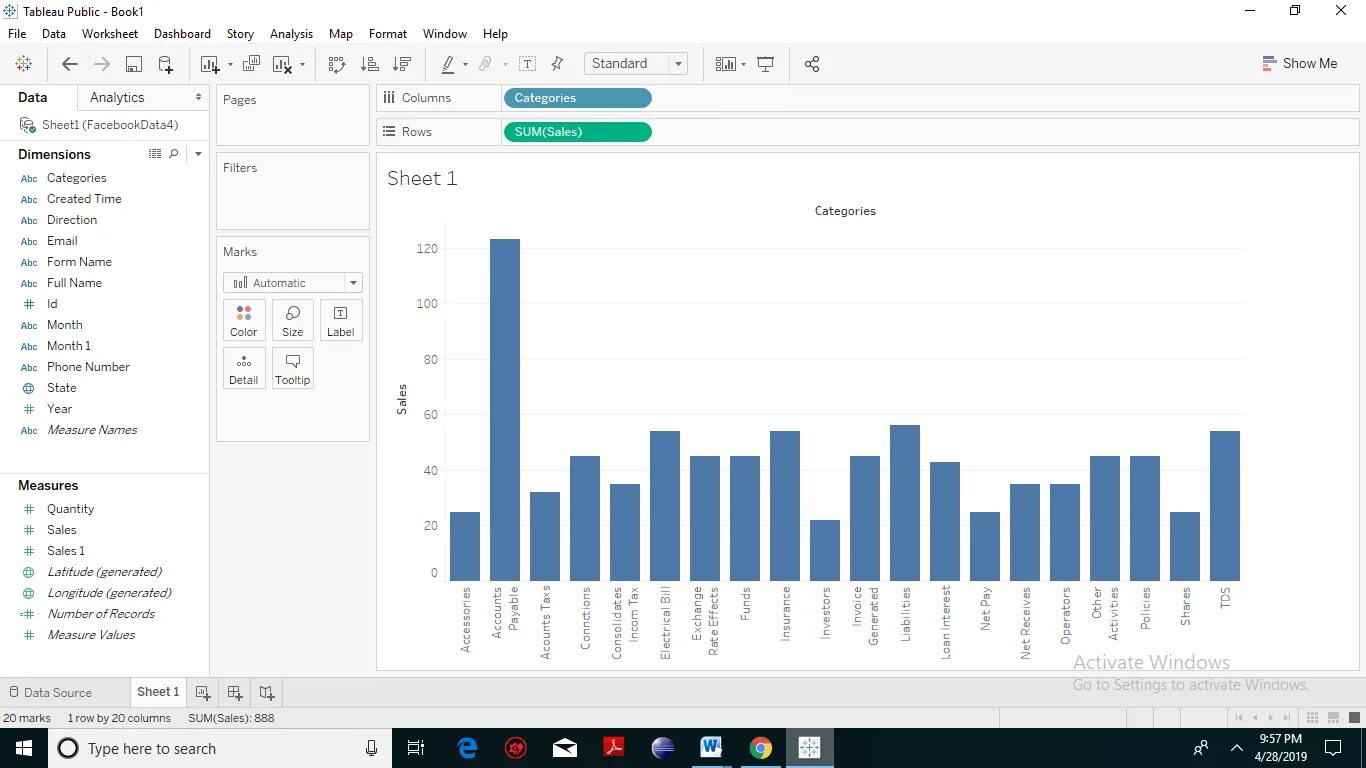The height and width of the screenshot is (768, 1366).
Task: Open the Automatic mark type dropdown
Action: tap(293, 283)
